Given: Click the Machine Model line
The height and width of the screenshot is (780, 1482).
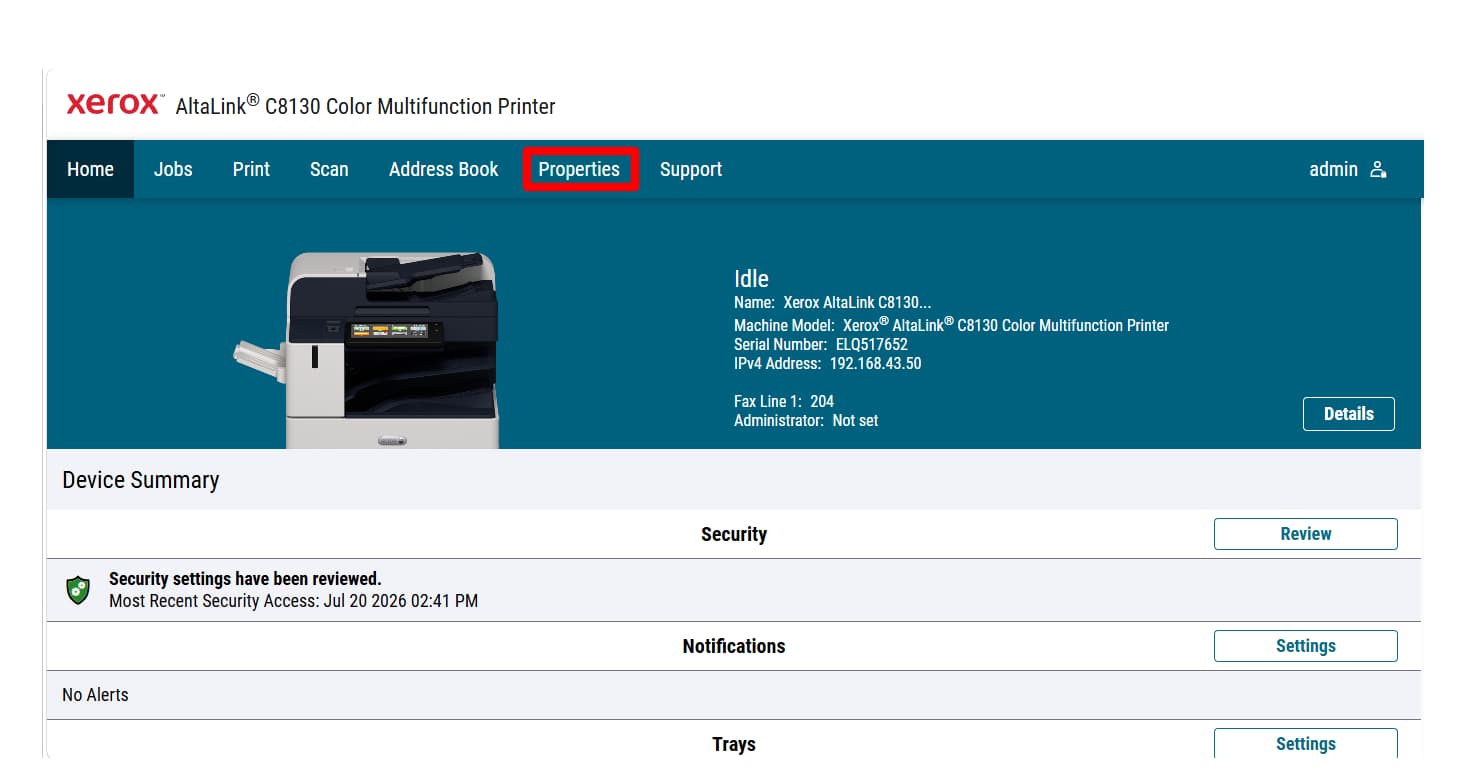Looking at the screenshot, I should tap(951, 325).
